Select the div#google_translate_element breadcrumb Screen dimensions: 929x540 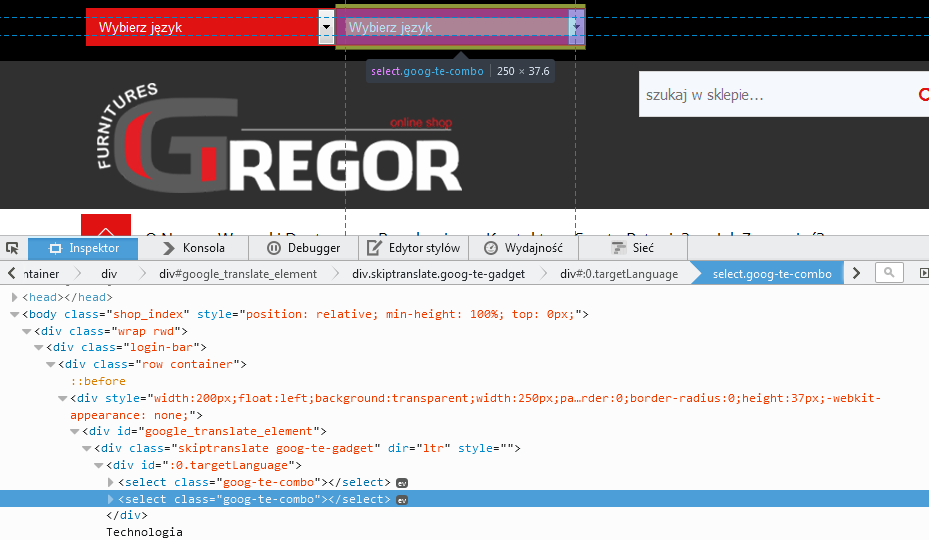click(x=238, y=274)
